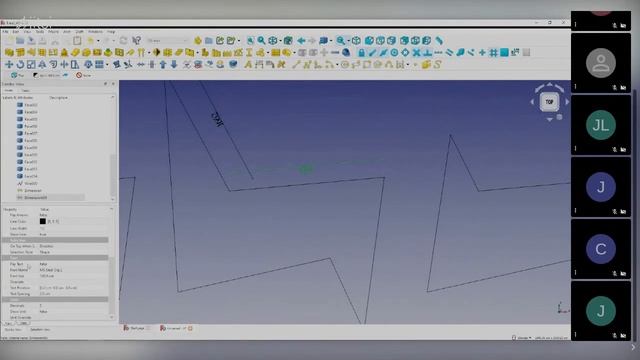Select the Draft Rotate tool
Screen dimensions: 640x360
tap(20, 64)
